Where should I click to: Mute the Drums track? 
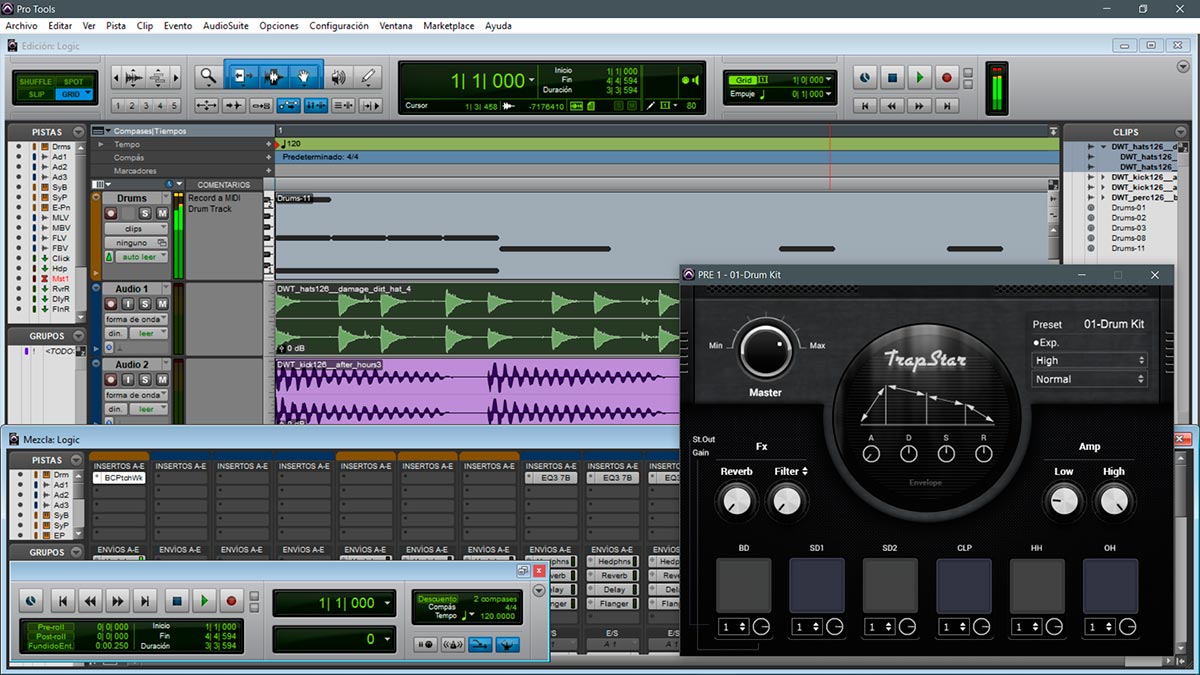pos(161,213)
